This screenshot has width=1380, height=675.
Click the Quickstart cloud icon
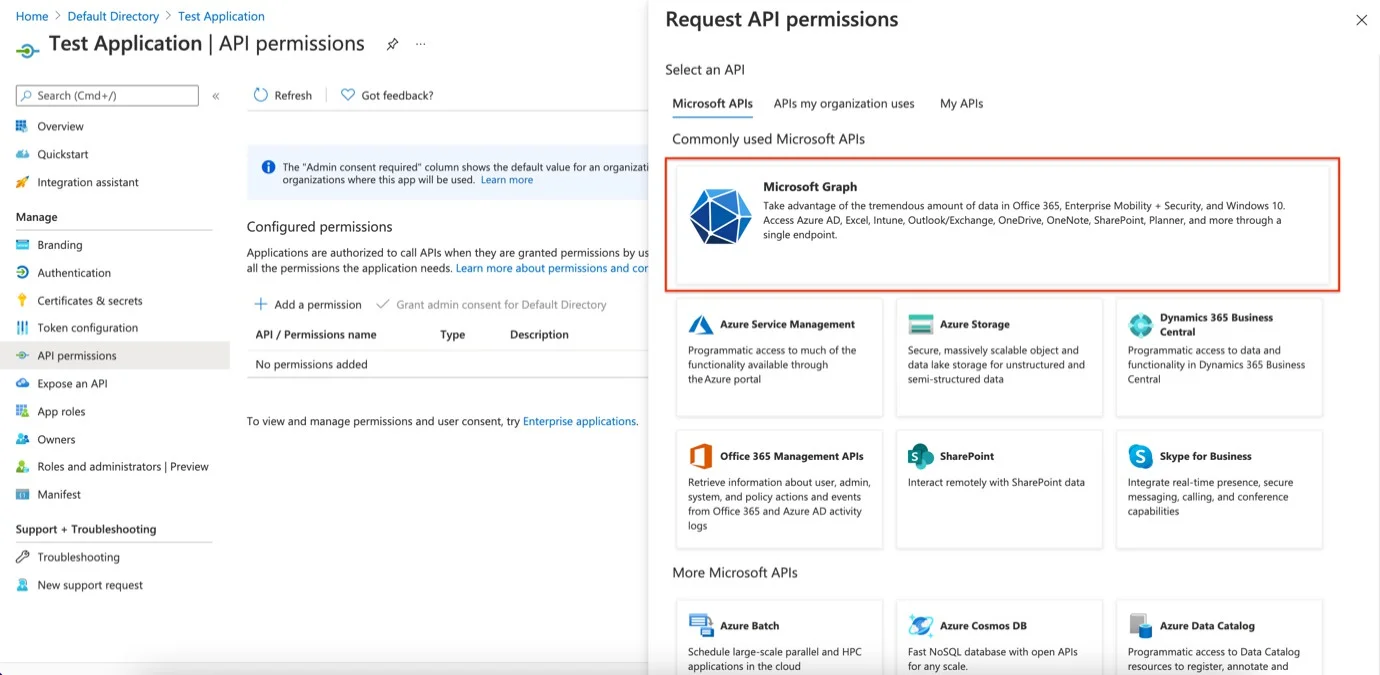point(22,154)
